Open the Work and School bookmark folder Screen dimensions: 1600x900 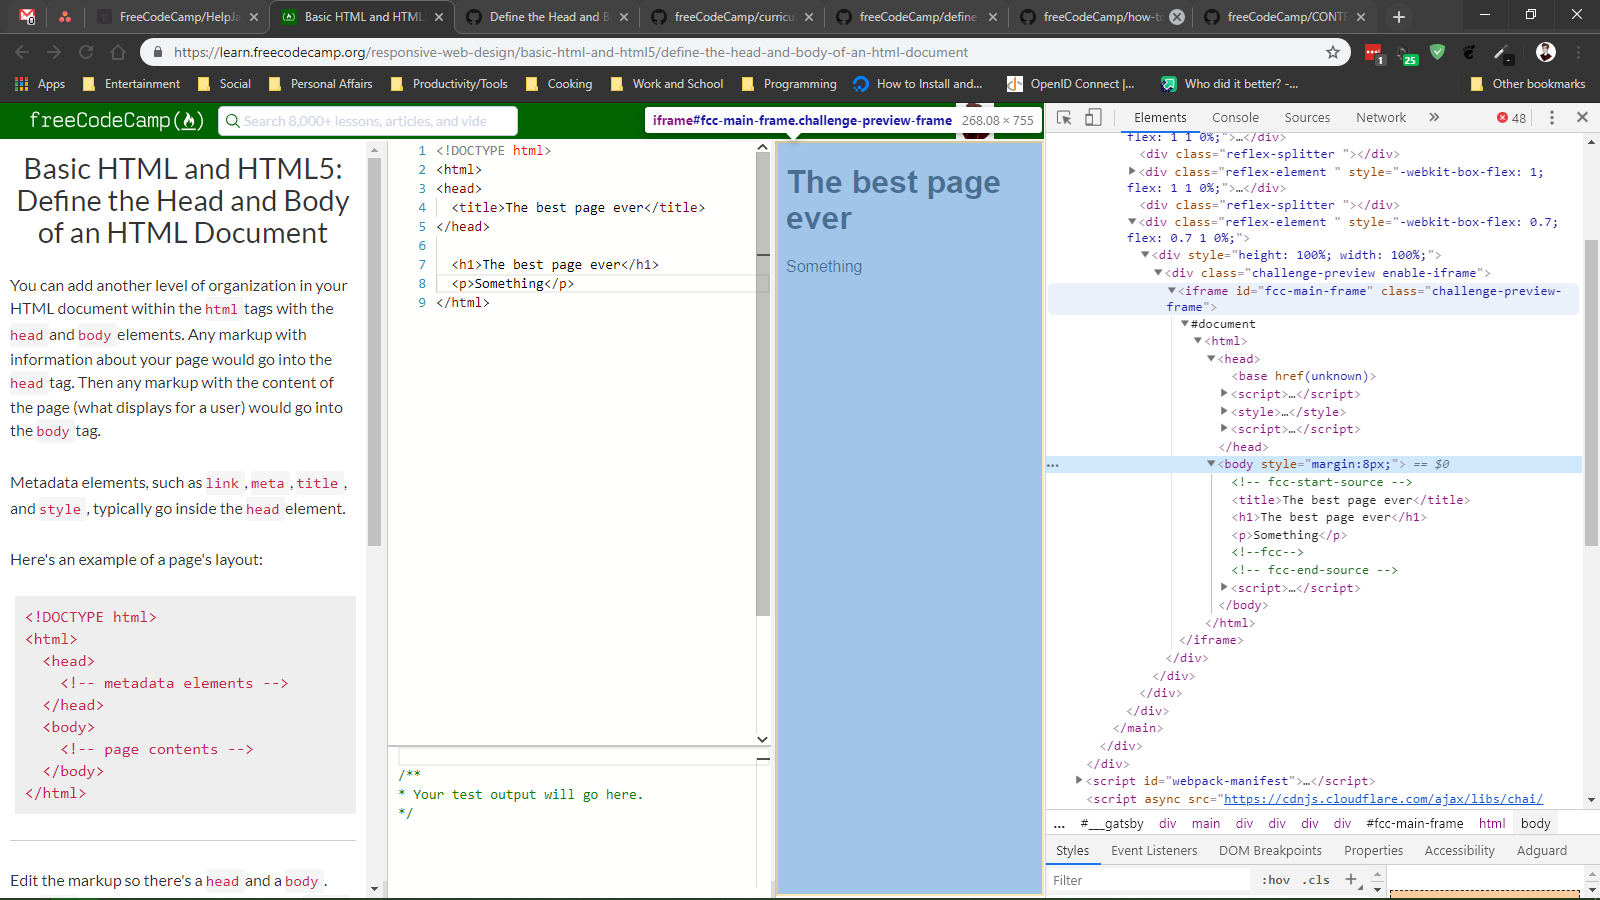(666, 84)
